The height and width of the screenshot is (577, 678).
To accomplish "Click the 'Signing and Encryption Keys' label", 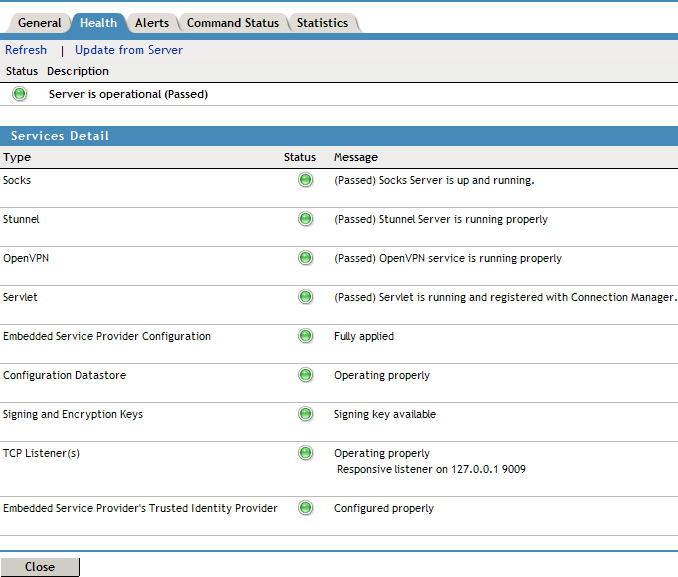I will (x=73, y=414).
